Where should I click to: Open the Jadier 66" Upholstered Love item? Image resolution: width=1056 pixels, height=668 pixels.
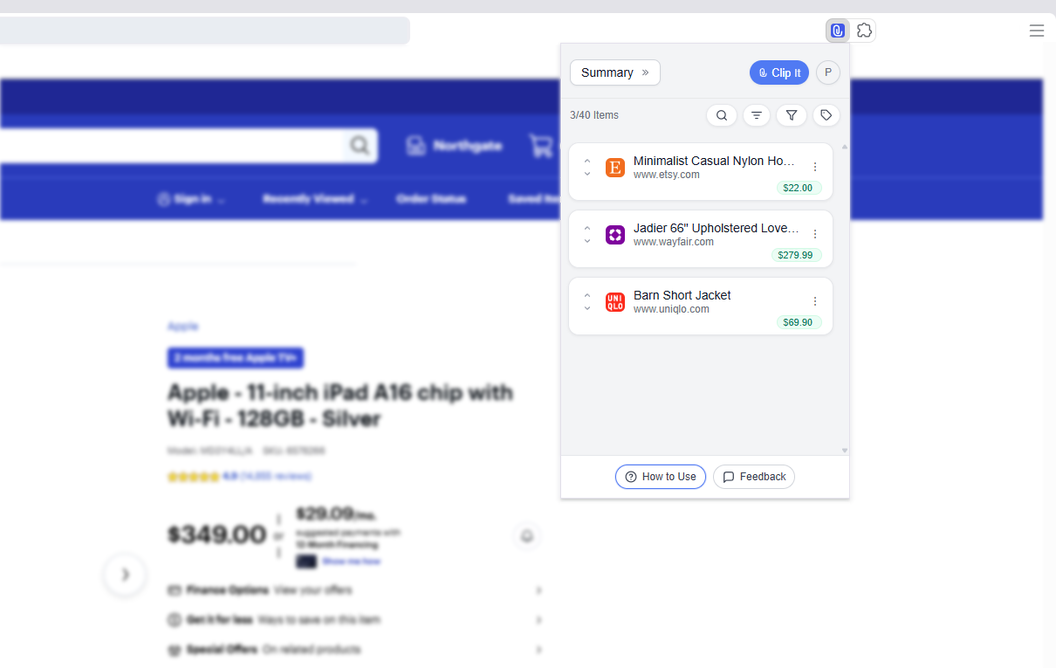pyautogui.click(x=716, y=228)
